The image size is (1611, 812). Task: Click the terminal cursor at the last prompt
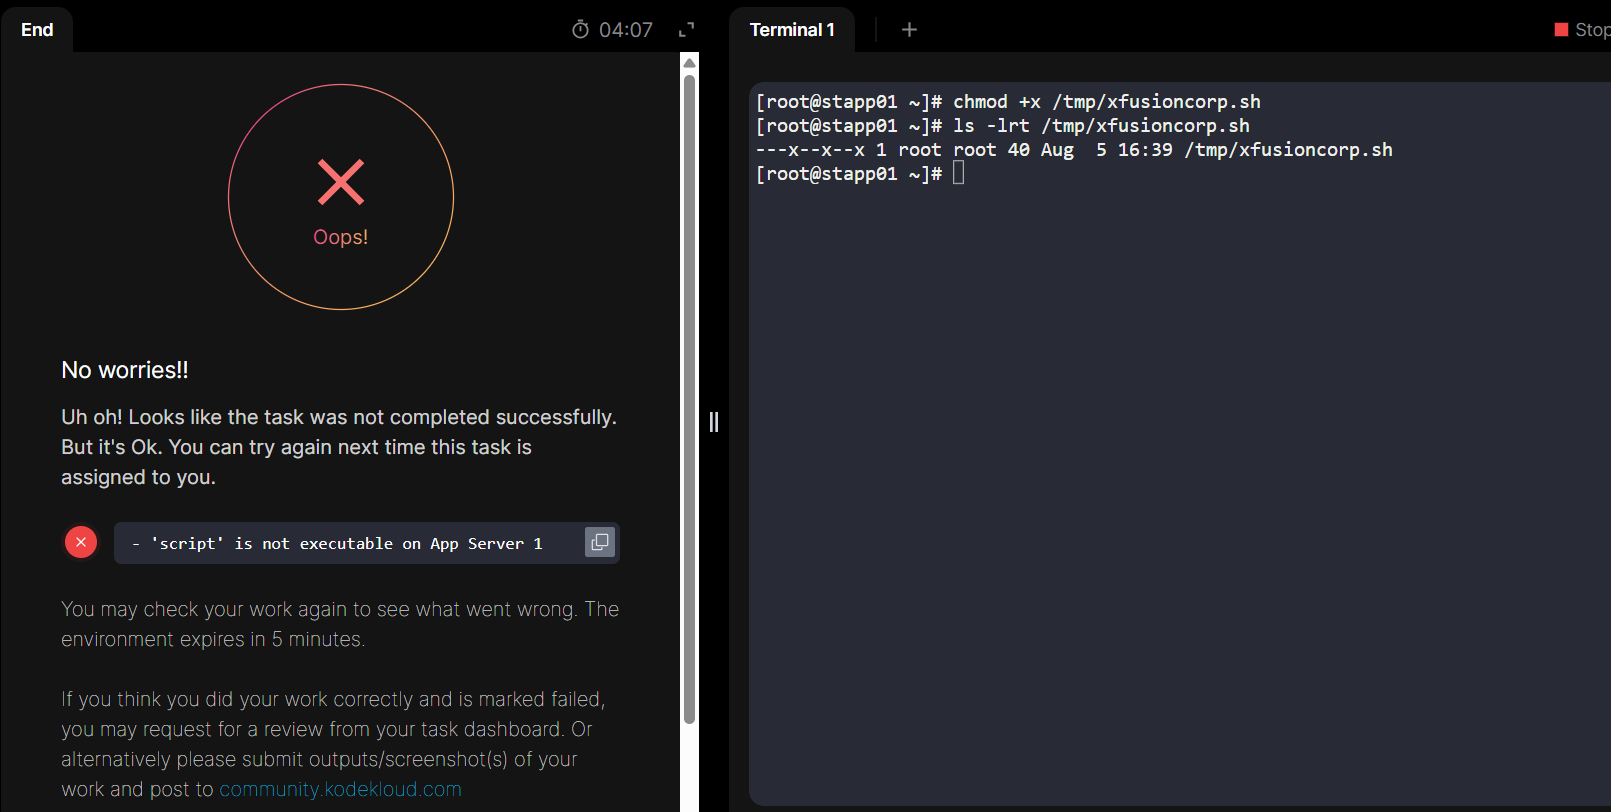click(x=958, y=174)
